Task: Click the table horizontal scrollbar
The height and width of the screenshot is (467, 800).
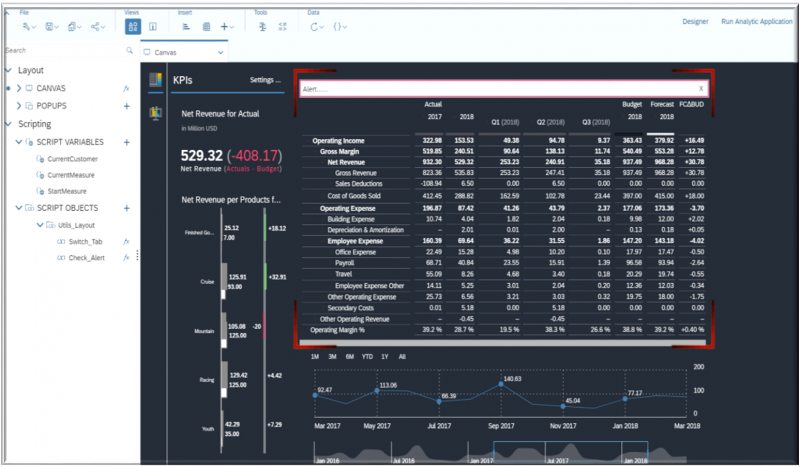Action: pyautogui.click(x=503, y=343)
